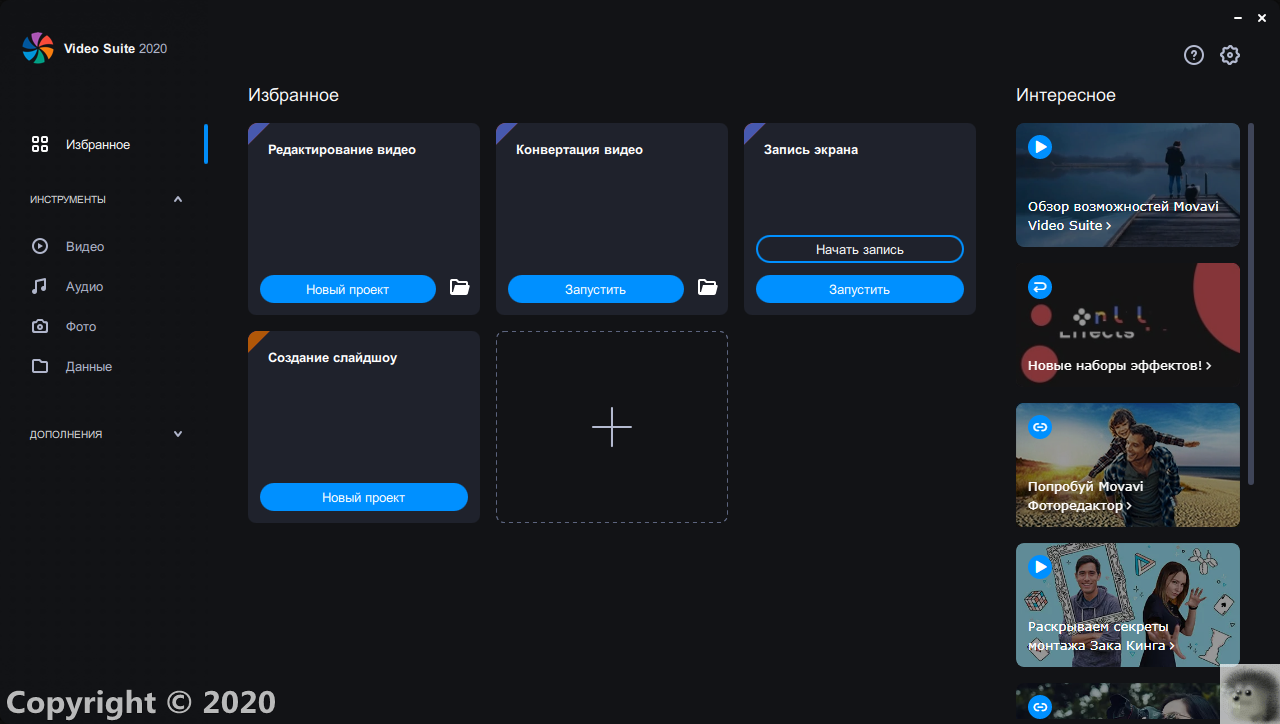
Task: Click the Фото camera icon
Action: click(x=40, y=326)
